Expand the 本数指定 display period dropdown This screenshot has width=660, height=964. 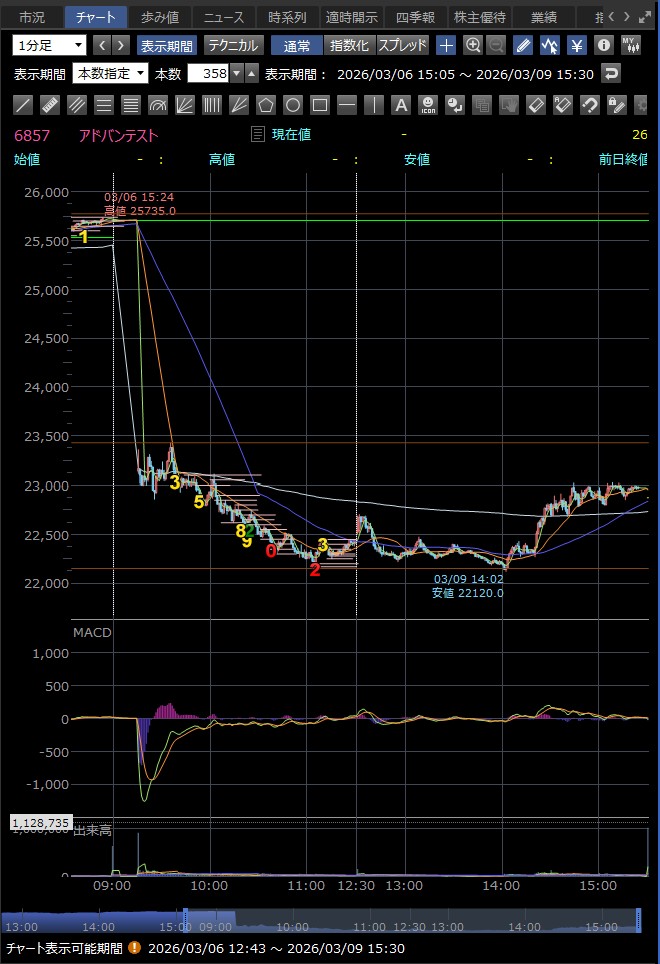tap(110, 73)
